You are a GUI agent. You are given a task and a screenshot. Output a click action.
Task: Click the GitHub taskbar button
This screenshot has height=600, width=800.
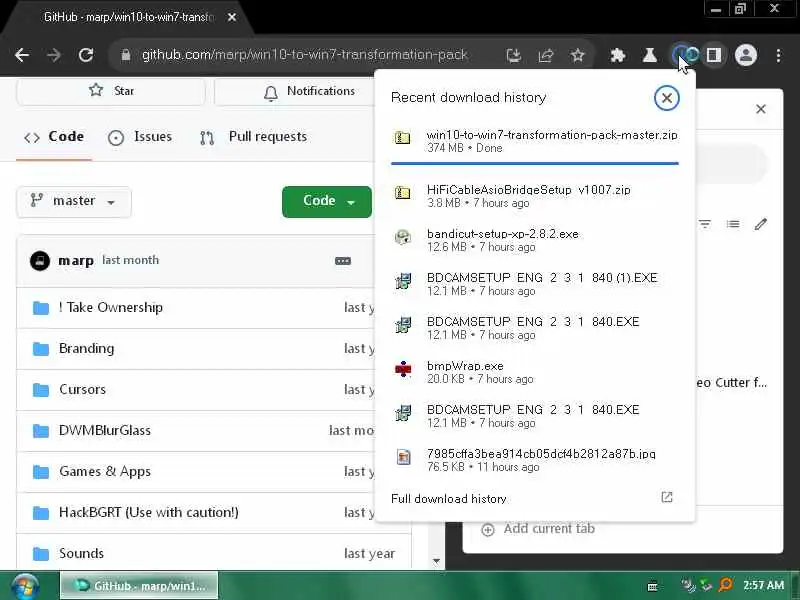(x=139, y=586)
